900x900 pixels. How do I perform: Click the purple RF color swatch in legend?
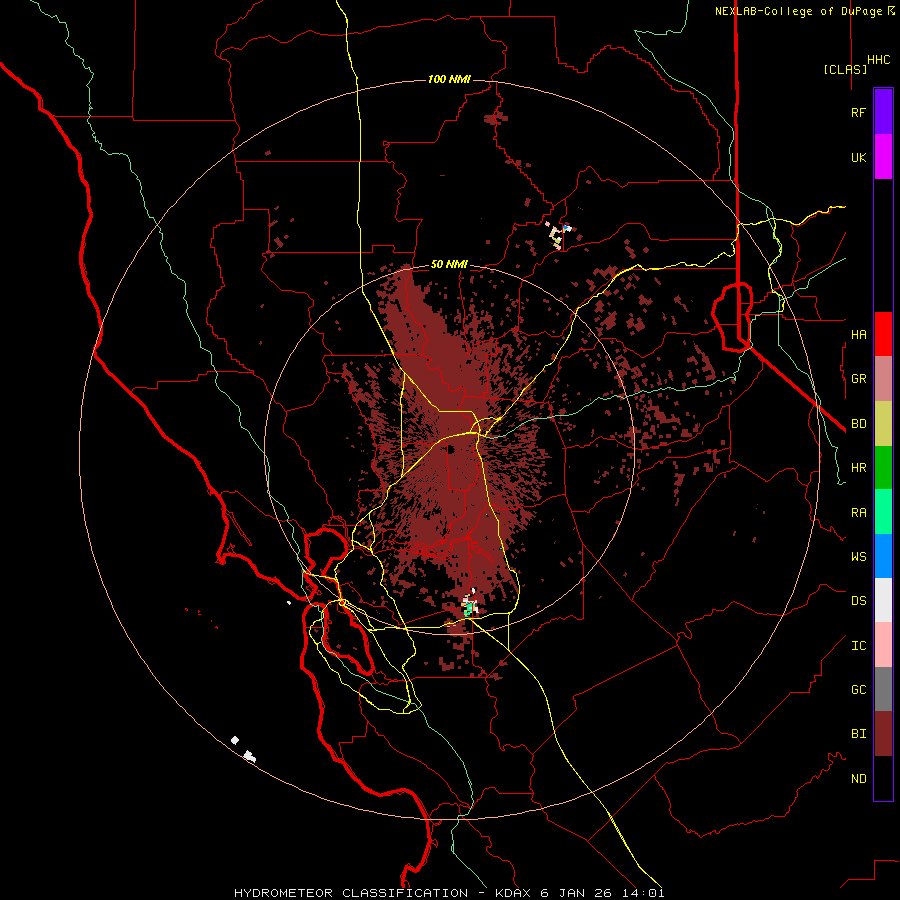tap(883, 112)
